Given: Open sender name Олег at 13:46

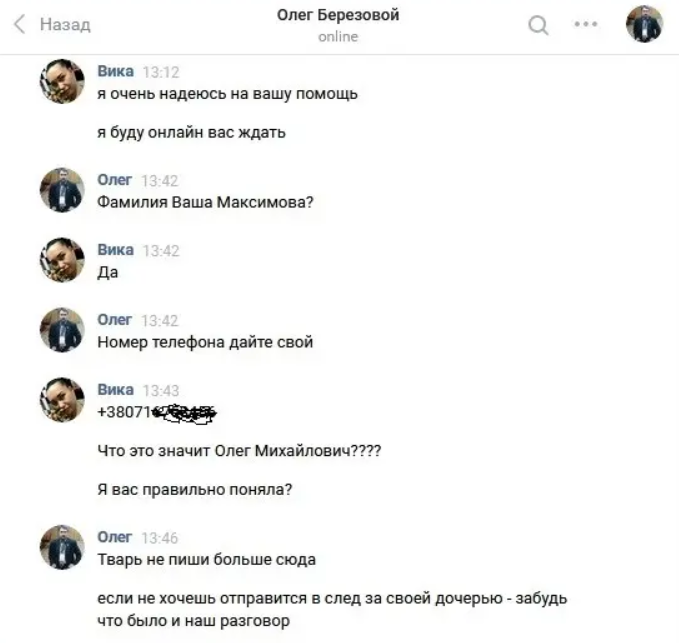Looking at the screenshot, I should pyautogui.click(x=114, y=537).
